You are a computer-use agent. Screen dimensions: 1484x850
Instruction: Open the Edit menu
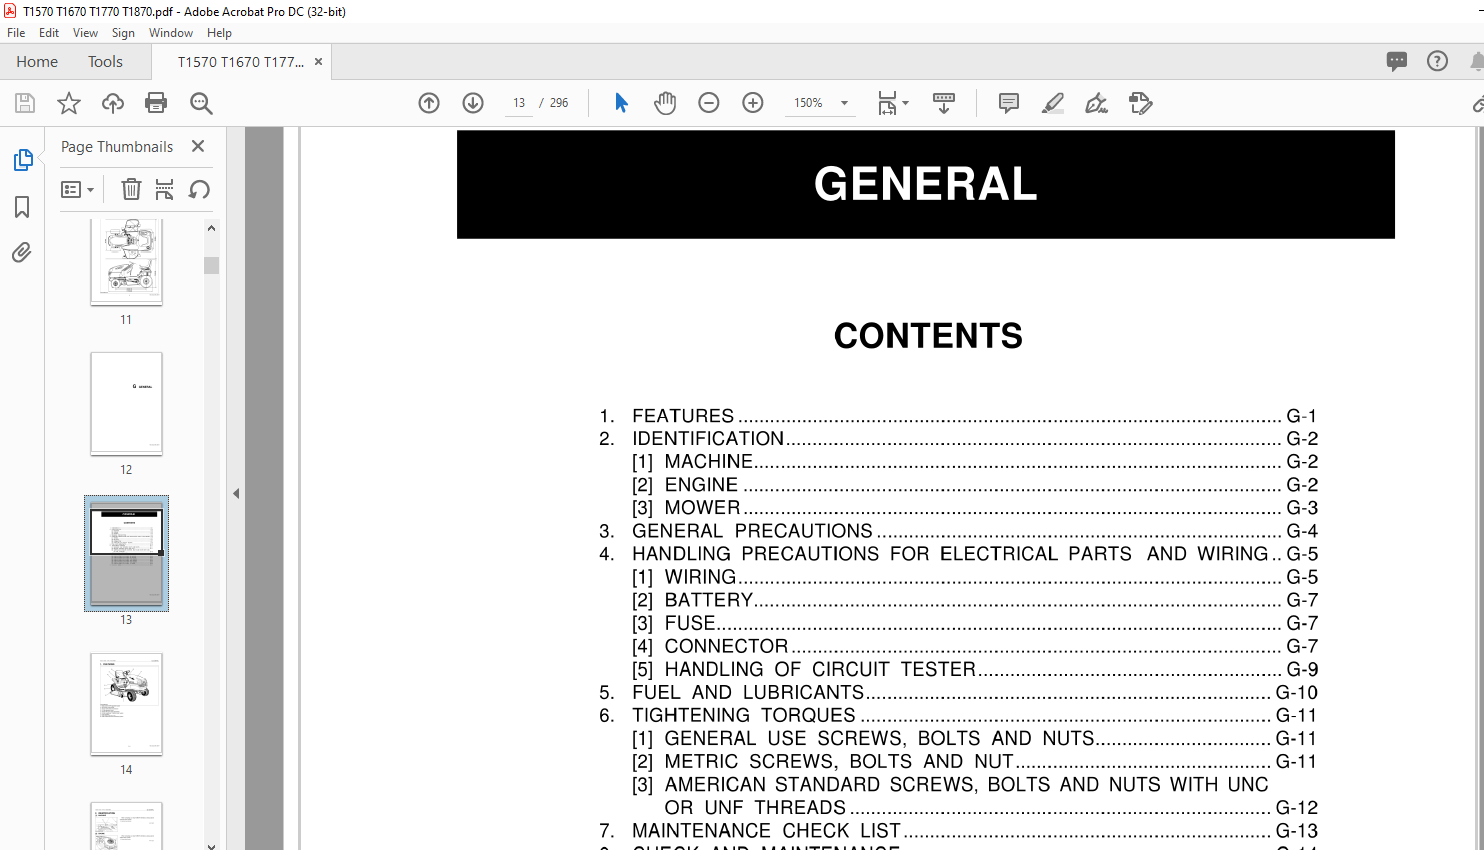tap(49, 33)
